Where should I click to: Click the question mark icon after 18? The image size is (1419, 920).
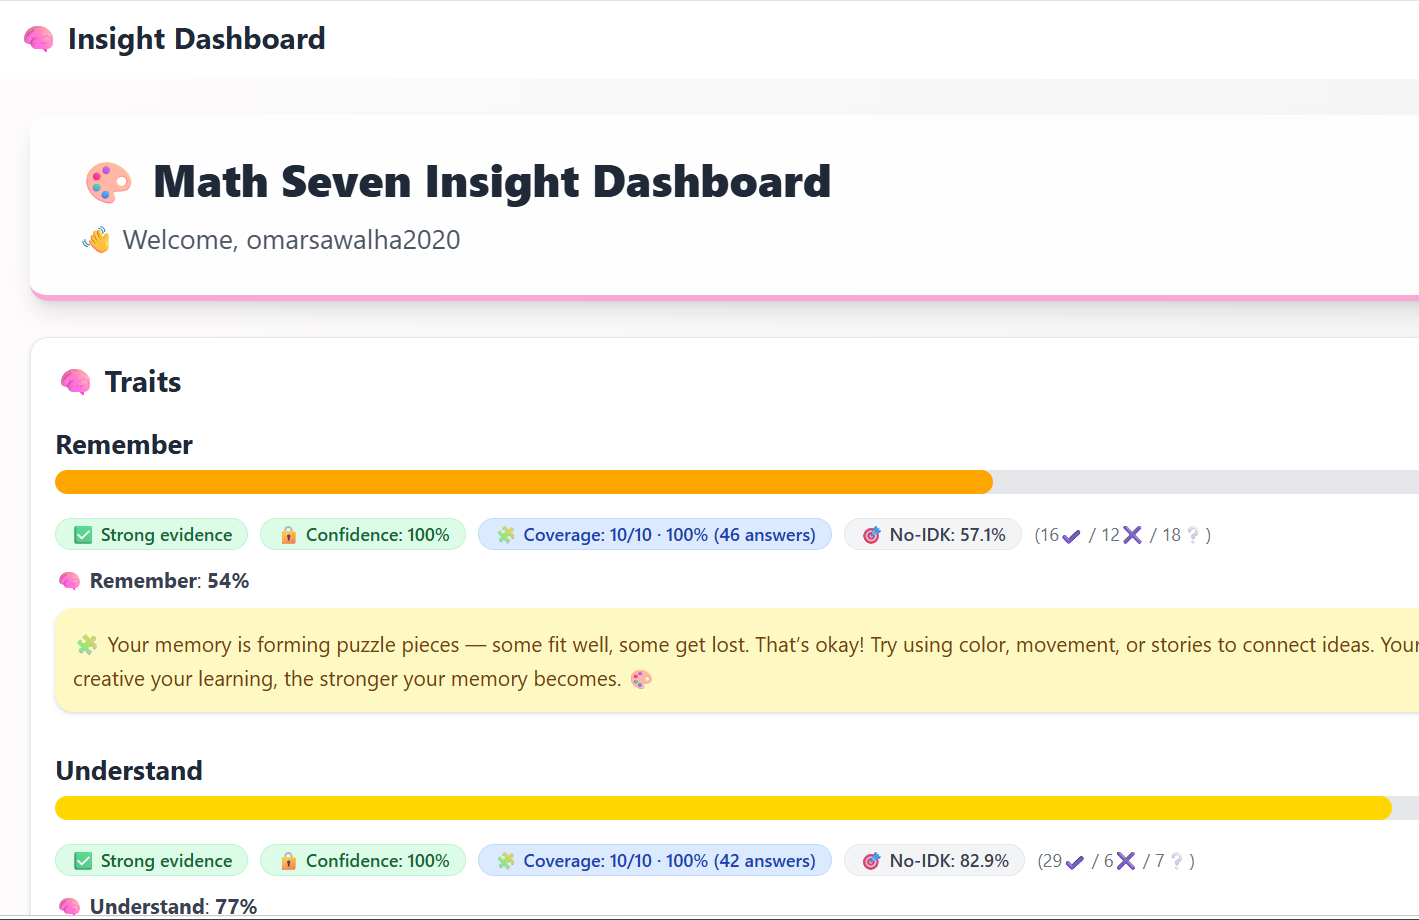click(1192, 535)
